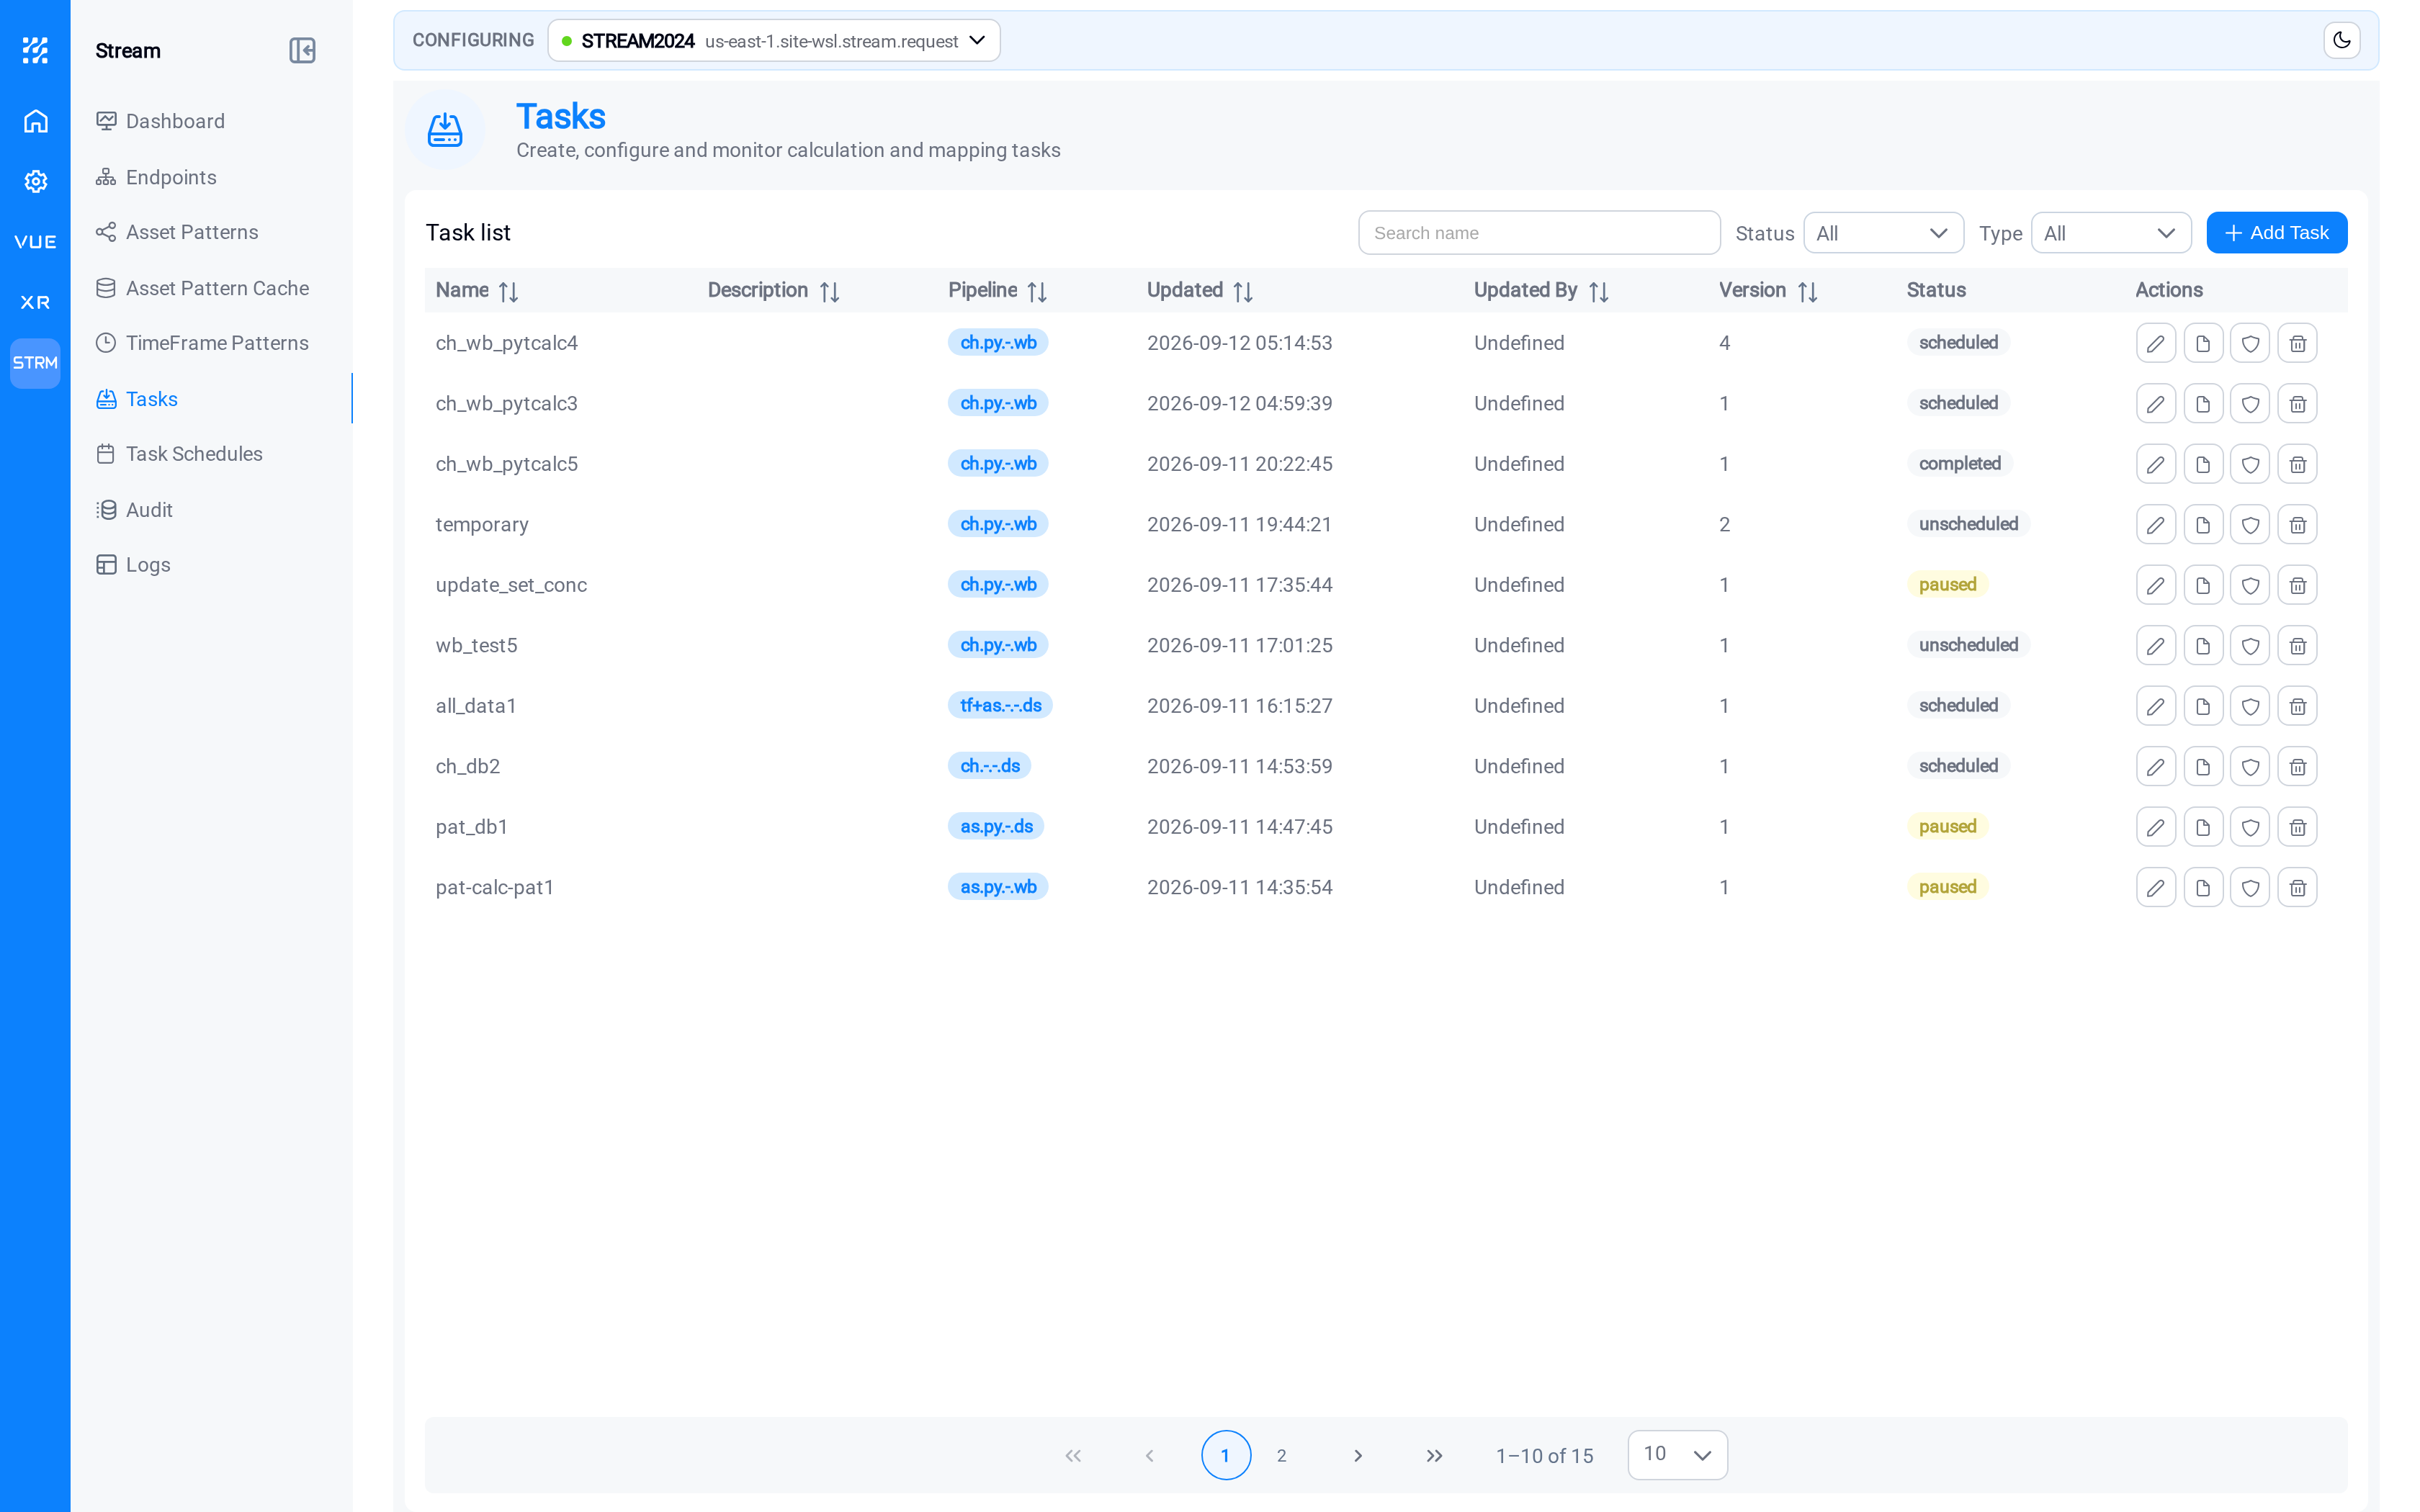Go to page 2
2420x1512 pixels.
(1281, 1455)
